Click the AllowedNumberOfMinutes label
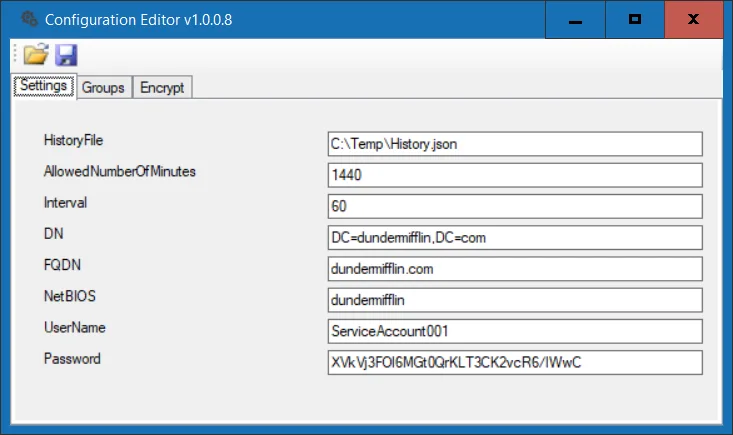 click(x=120, y=171)
